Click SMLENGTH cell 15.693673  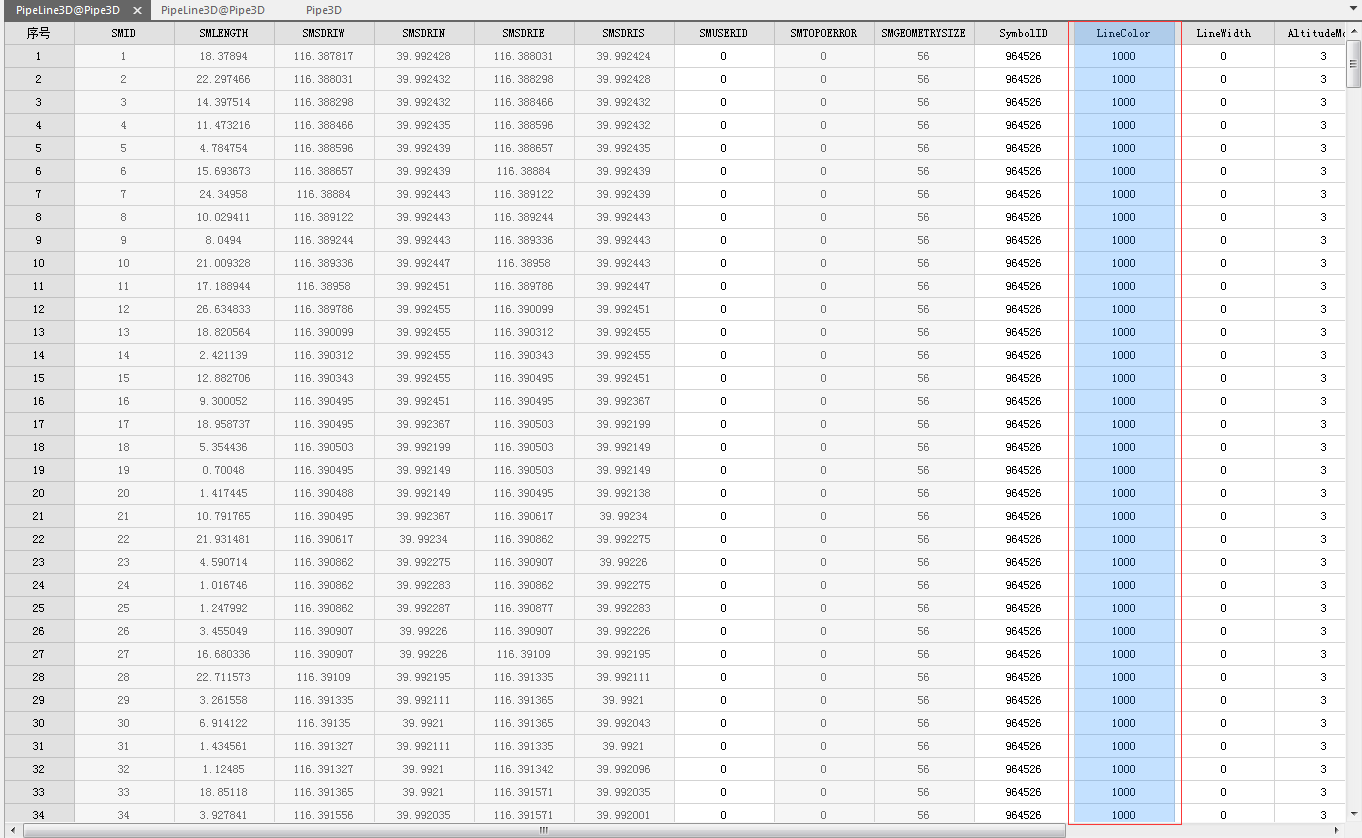pos(224,171)
